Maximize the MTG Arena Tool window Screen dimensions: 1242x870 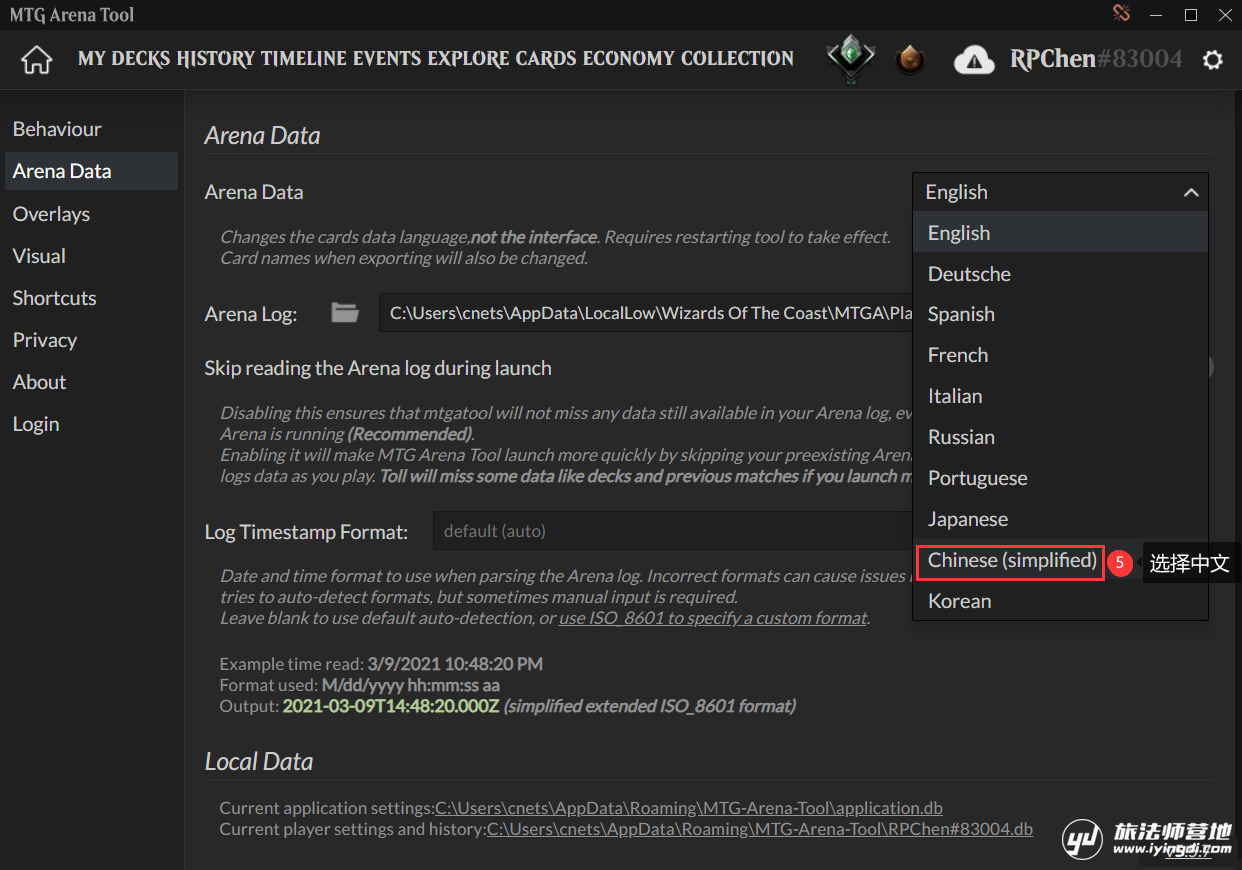coord(1191,15)
